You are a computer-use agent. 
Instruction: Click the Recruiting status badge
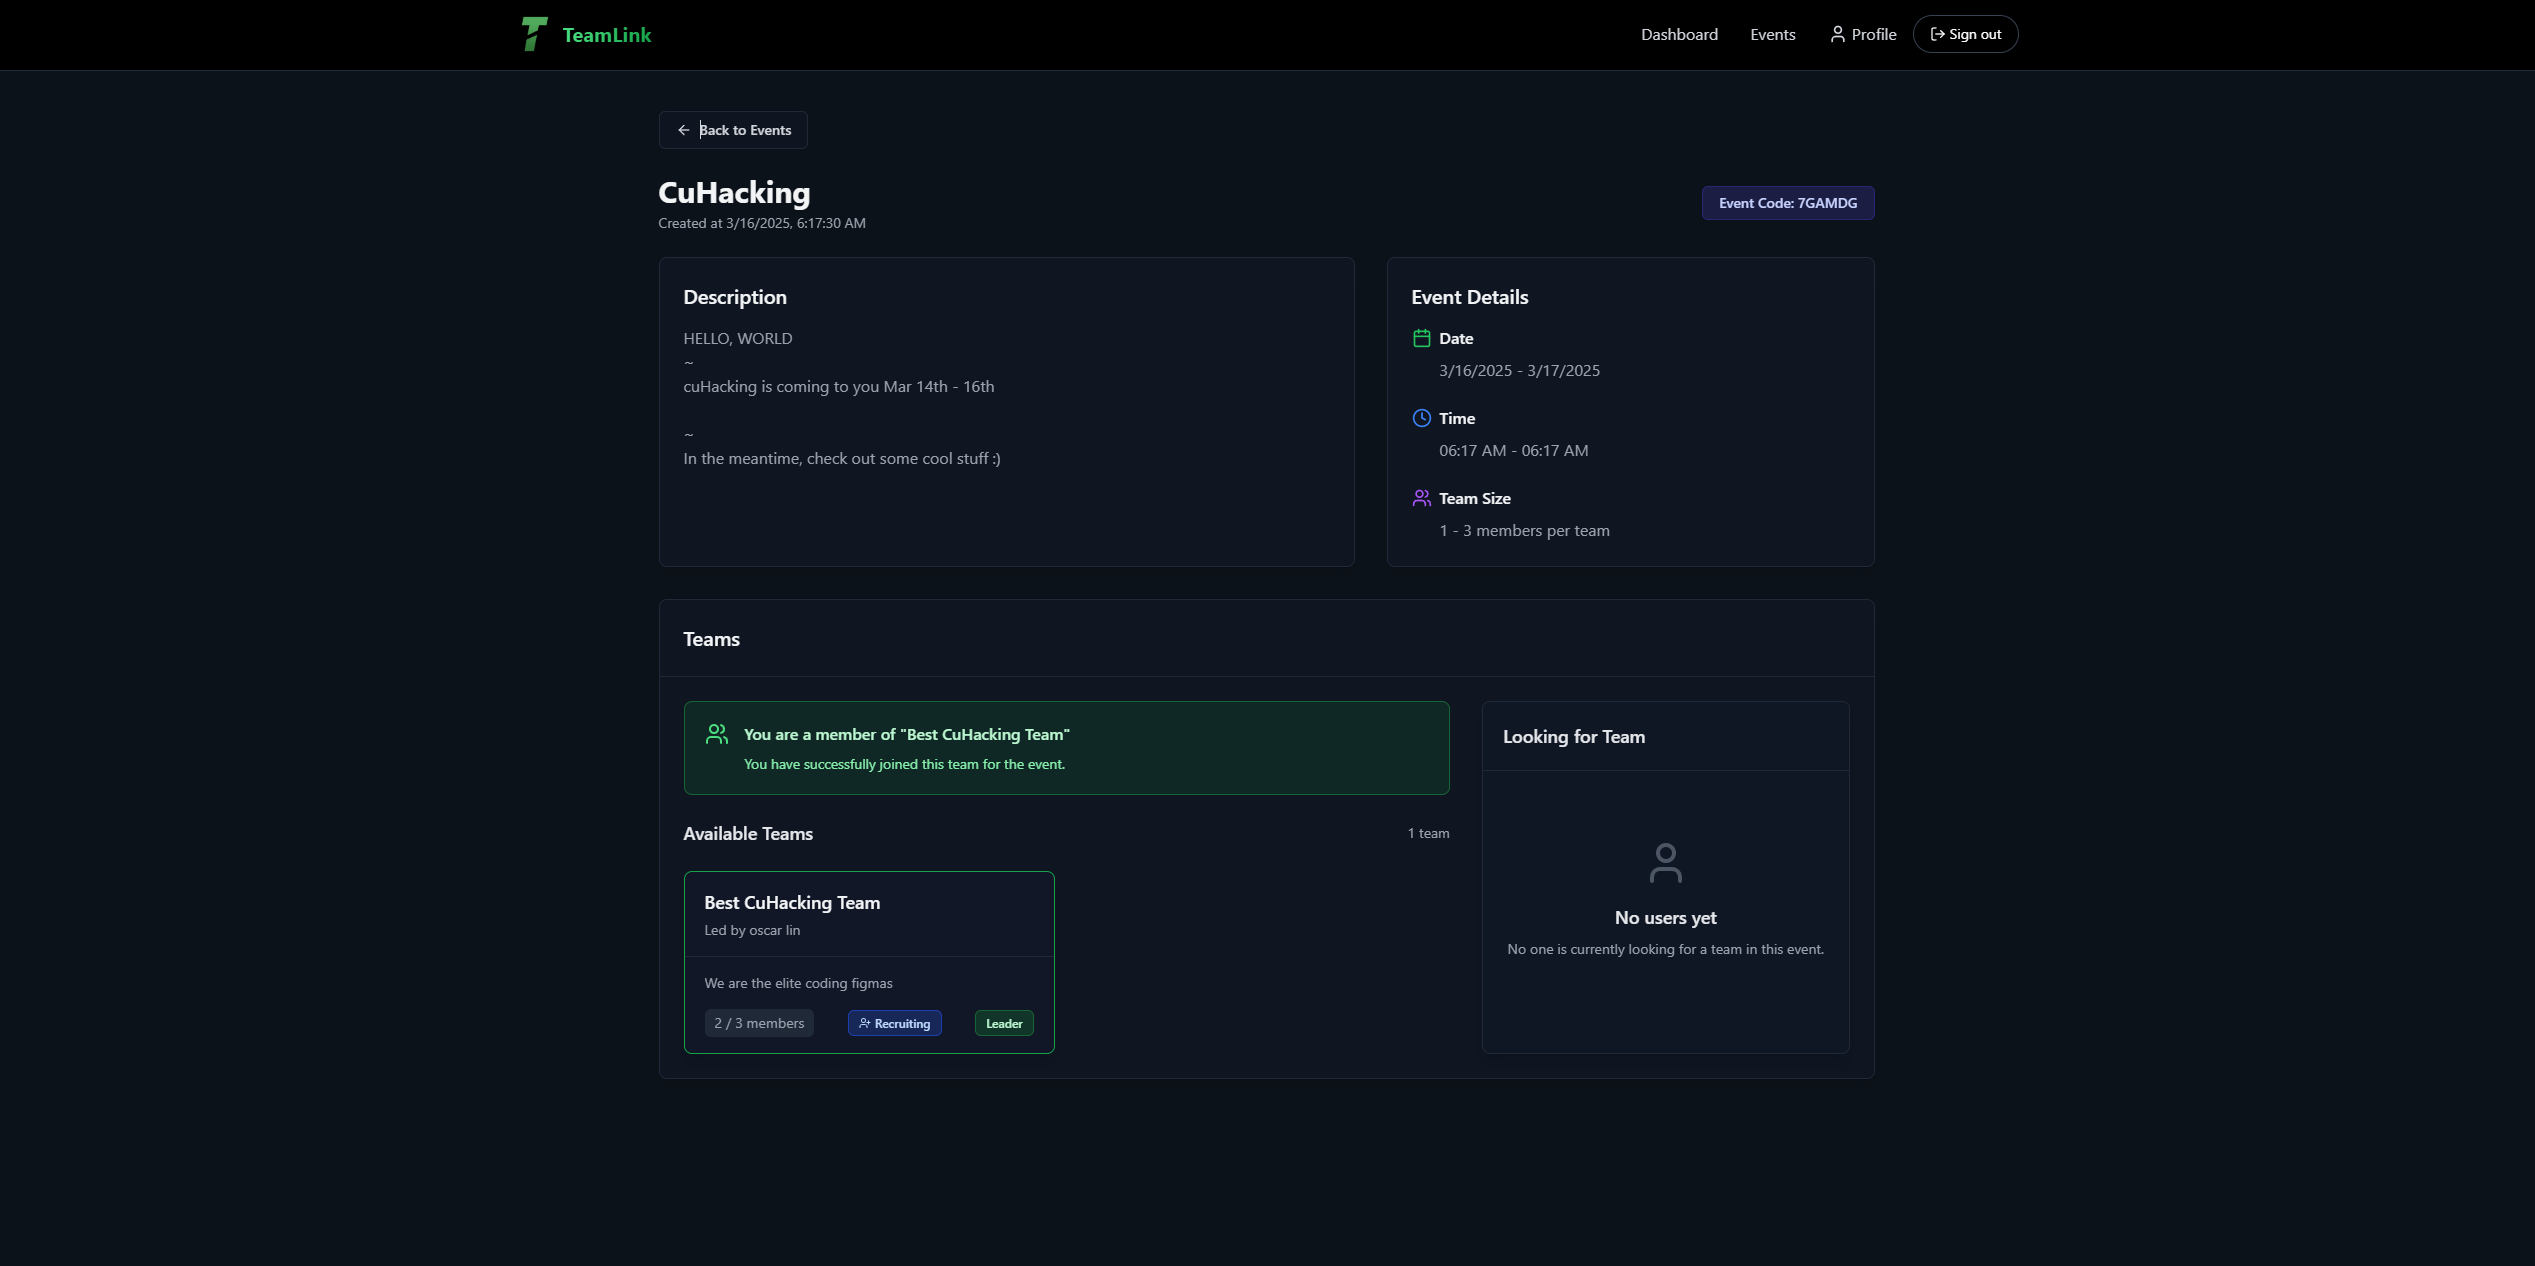click(x=894, y=1023)
